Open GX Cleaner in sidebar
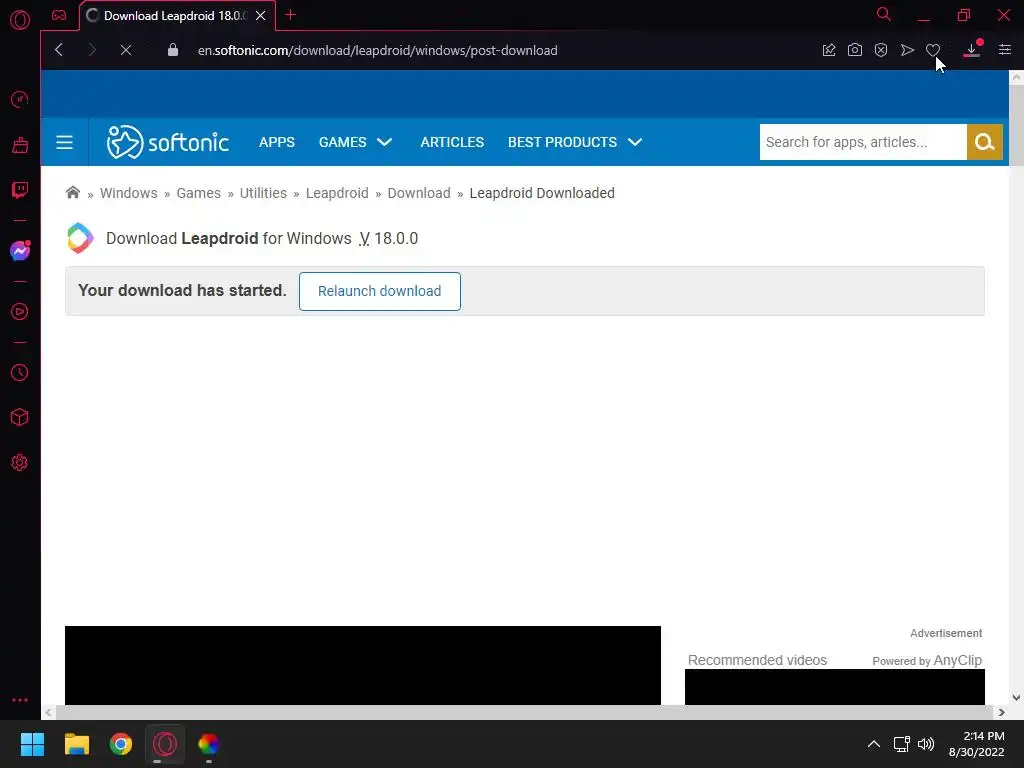This screenshot has width=1024, height=768. (x=20, y=145)
